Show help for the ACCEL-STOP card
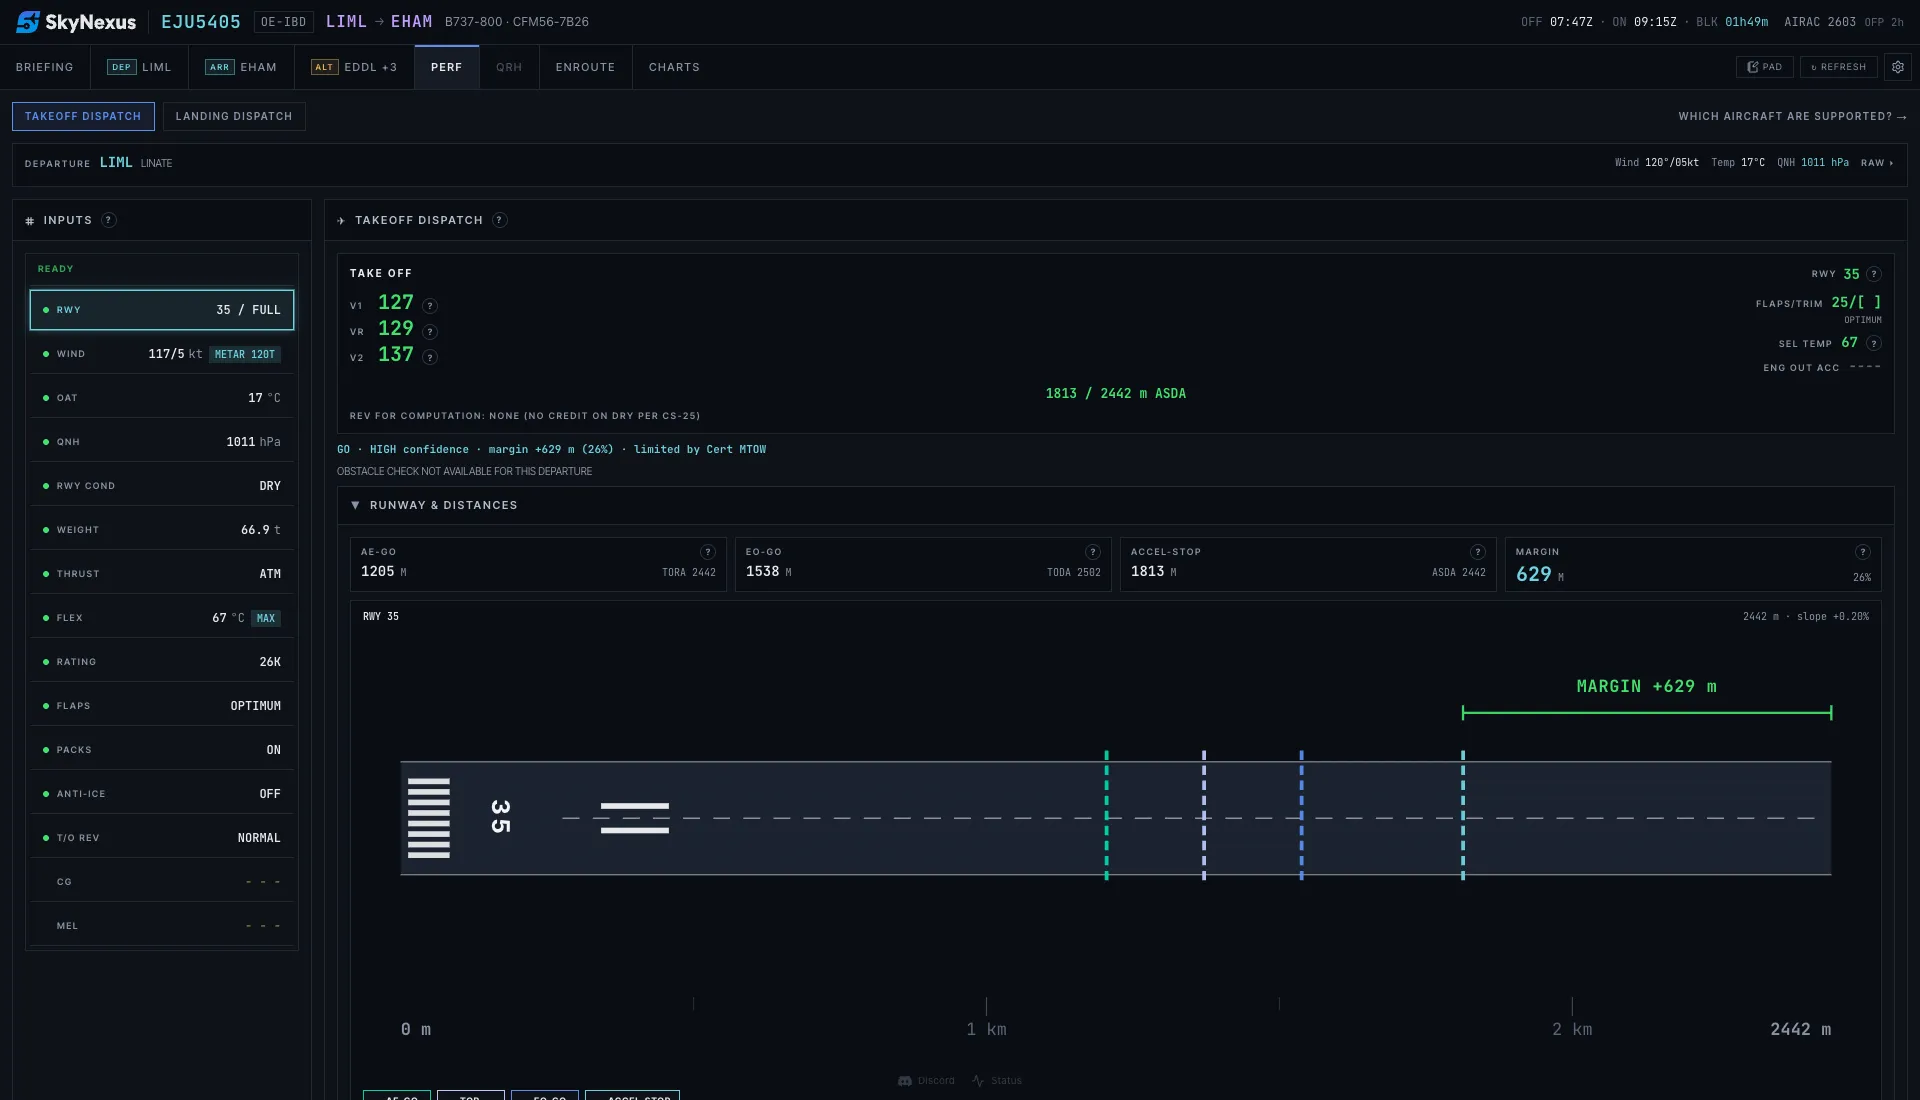 [1478, 552]
